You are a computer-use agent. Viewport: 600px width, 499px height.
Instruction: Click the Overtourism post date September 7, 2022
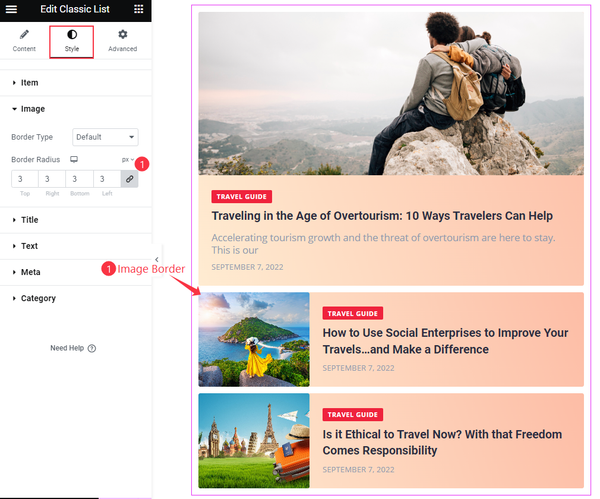point(247,267)
